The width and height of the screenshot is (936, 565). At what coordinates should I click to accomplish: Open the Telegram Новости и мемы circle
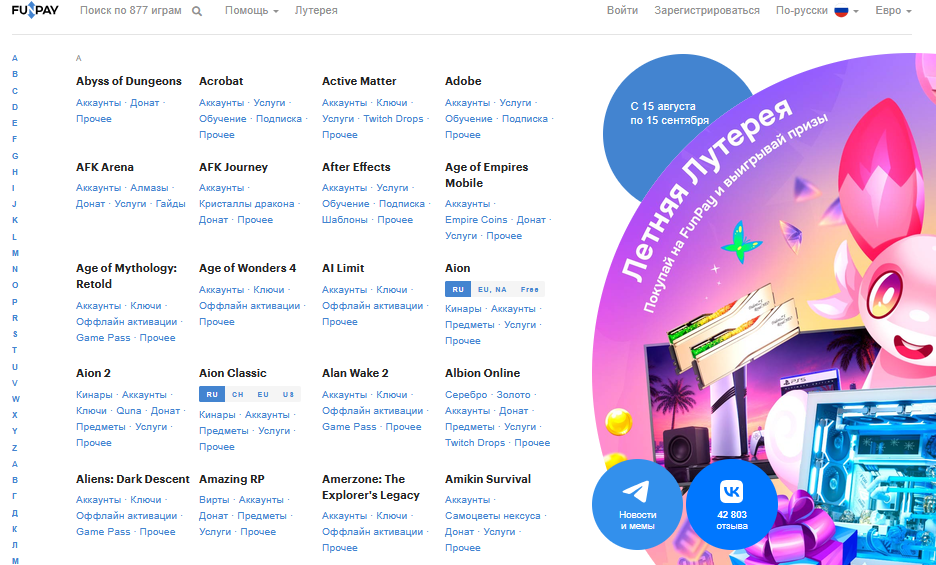pos(637,504)
